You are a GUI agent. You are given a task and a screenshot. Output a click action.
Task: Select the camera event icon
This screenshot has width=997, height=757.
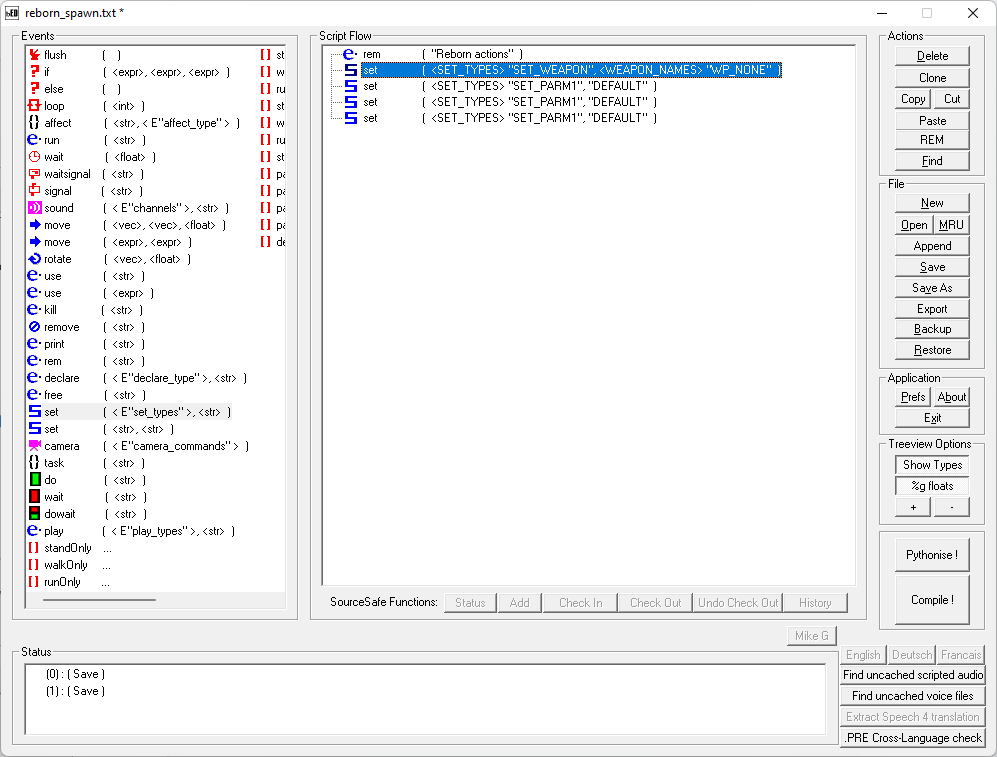tap(34, 446)
